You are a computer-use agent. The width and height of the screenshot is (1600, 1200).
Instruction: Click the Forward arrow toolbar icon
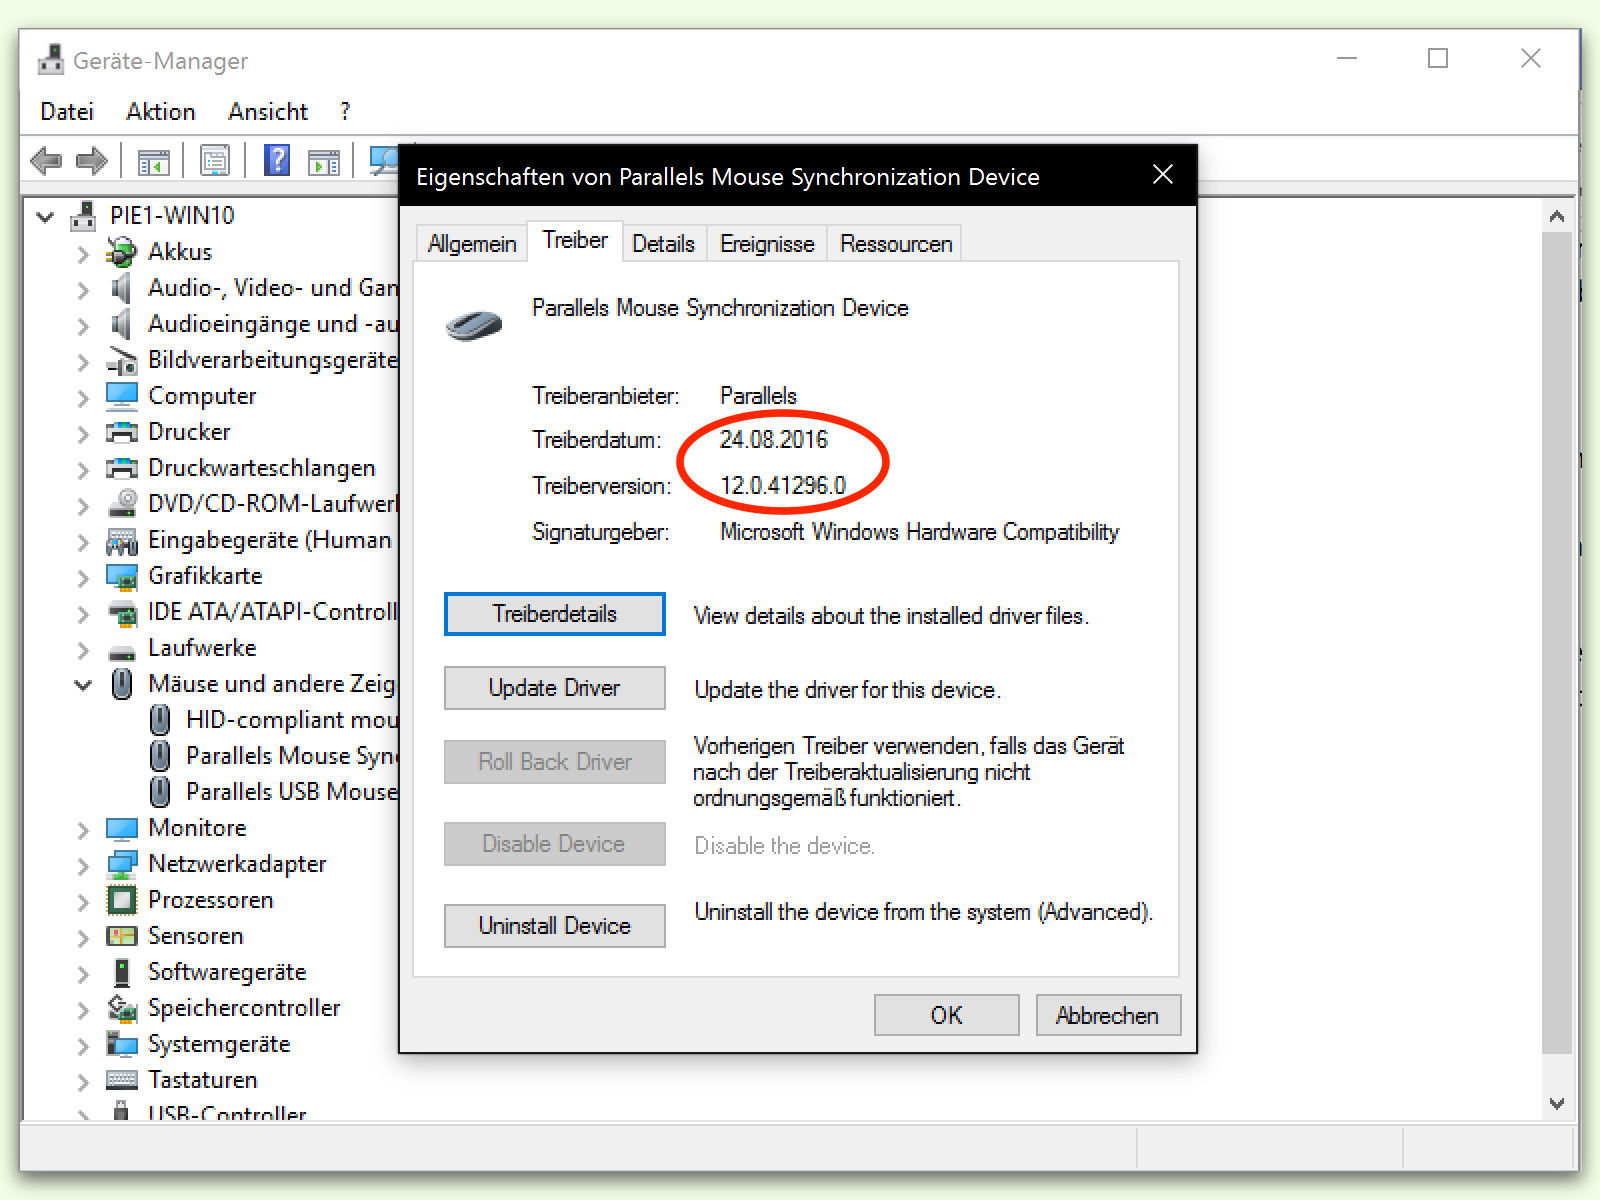coord(91,160)
